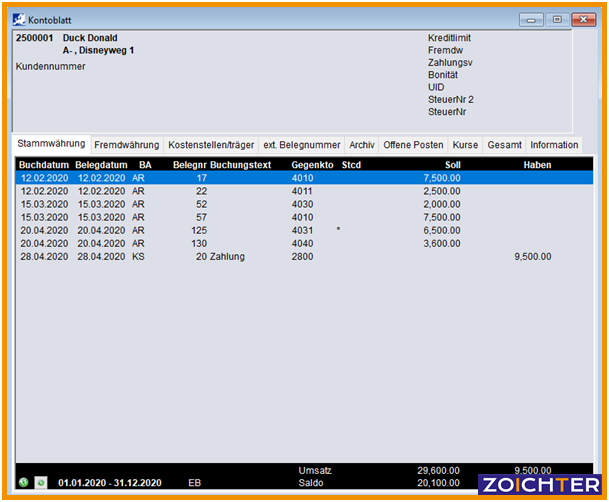Image resolution: width=609 pixels, height=502 pixels.
Task: Click the Kontoblatt window title icon
Action: point(20,19)
